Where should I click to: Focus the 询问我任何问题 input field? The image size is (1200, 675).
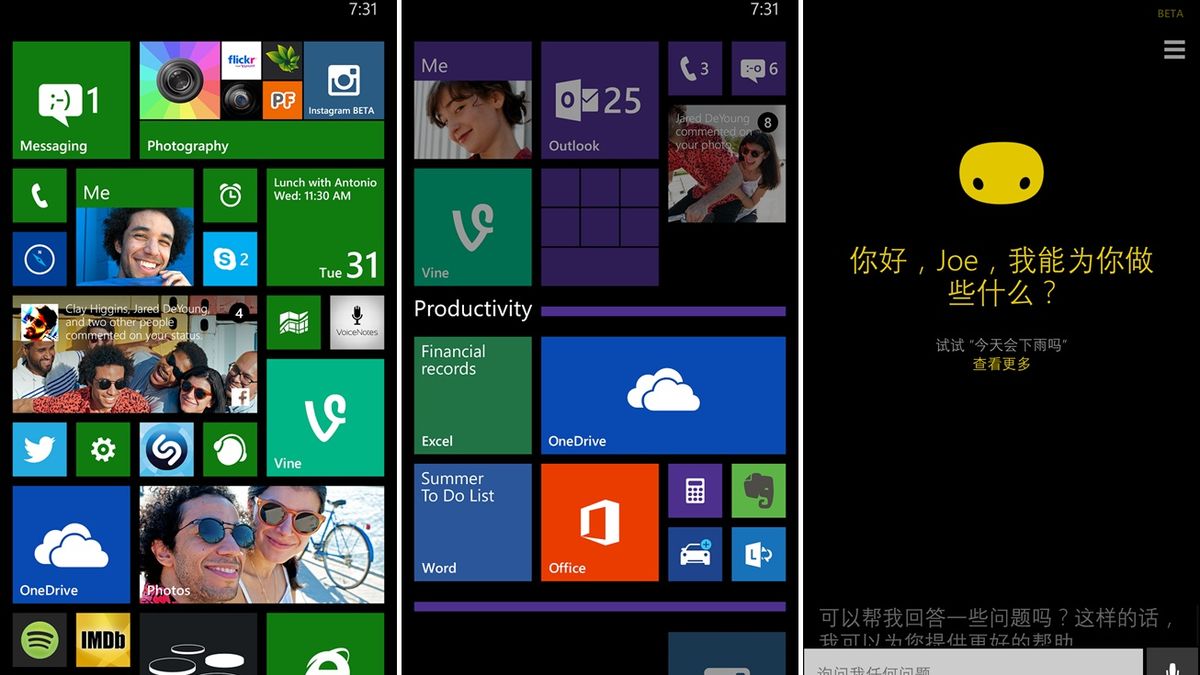(x=973, y=662)
